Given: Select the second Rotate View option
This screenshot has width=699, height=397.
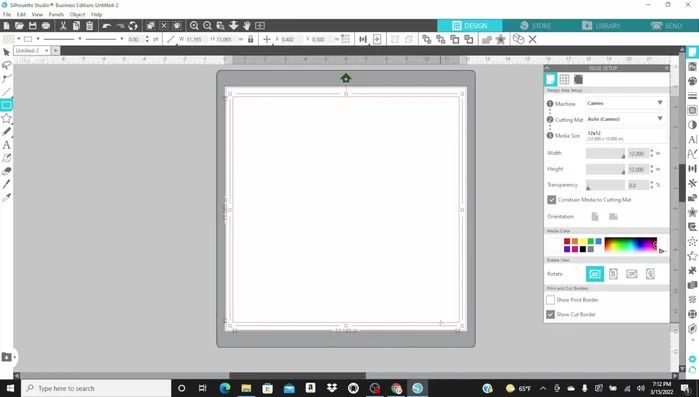Looking at the screenshot, I should click(x=613, y=274).
